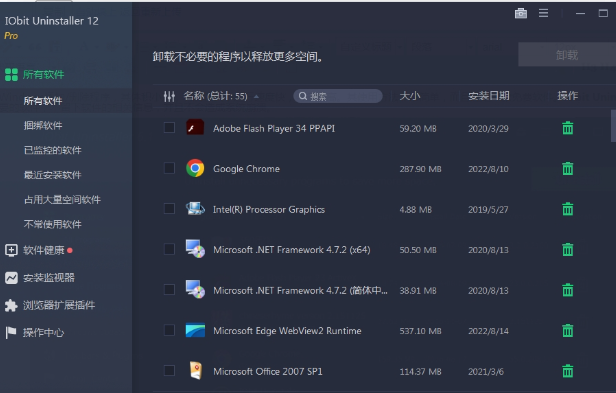The height and width of the screenshot is (393, 616).
Task: Show 已监控的软件 list
Action: coord(53,150)
